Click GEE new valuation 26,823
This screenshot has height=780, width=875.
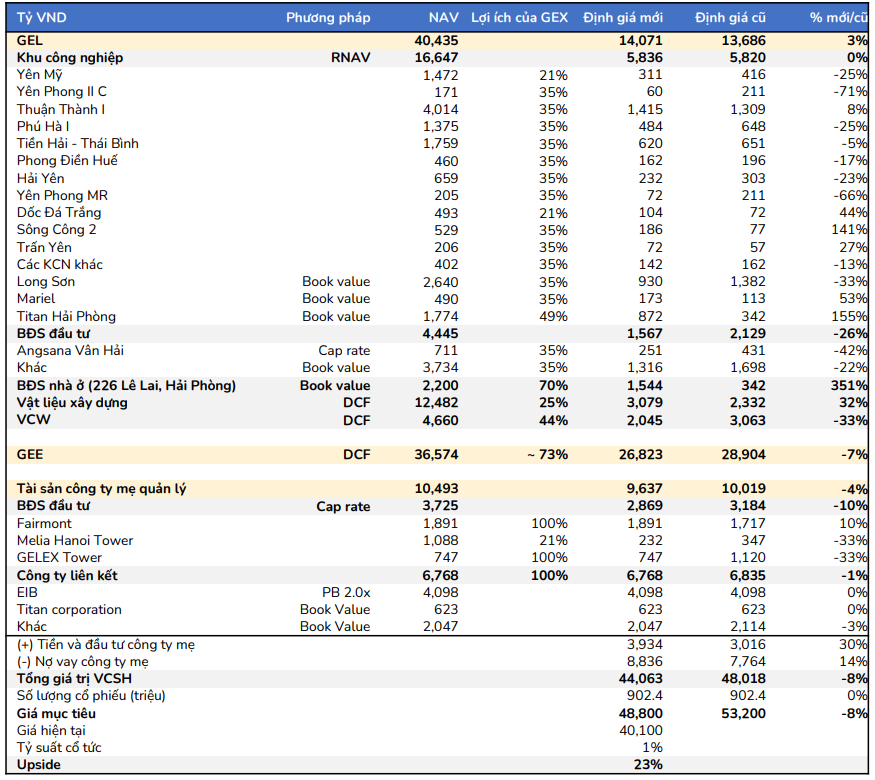641,455
